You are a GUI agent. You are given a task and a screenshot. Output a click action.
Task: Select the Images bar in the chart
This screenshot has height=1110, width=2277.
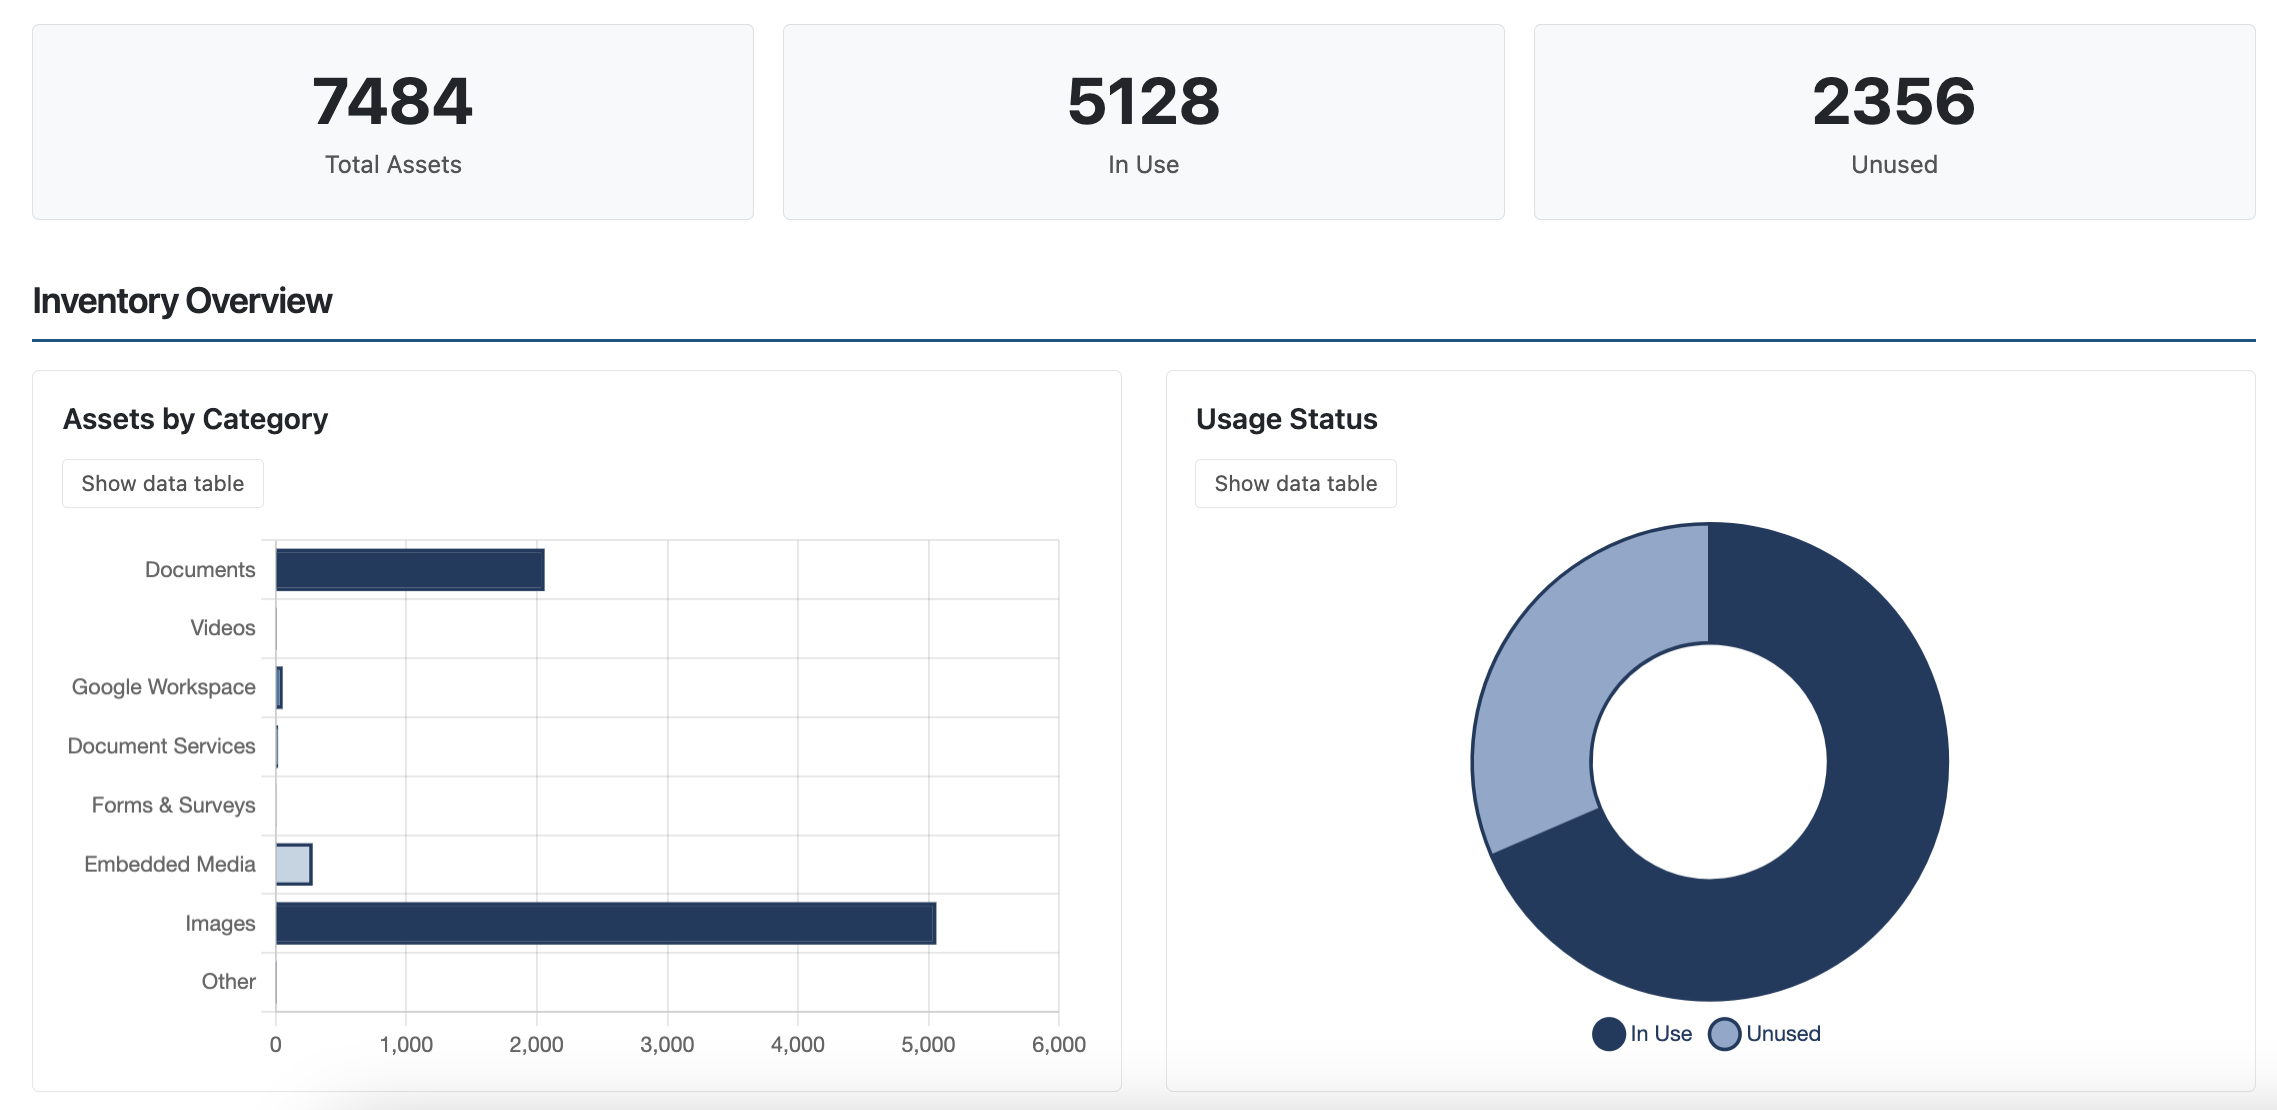coord(600,922)
